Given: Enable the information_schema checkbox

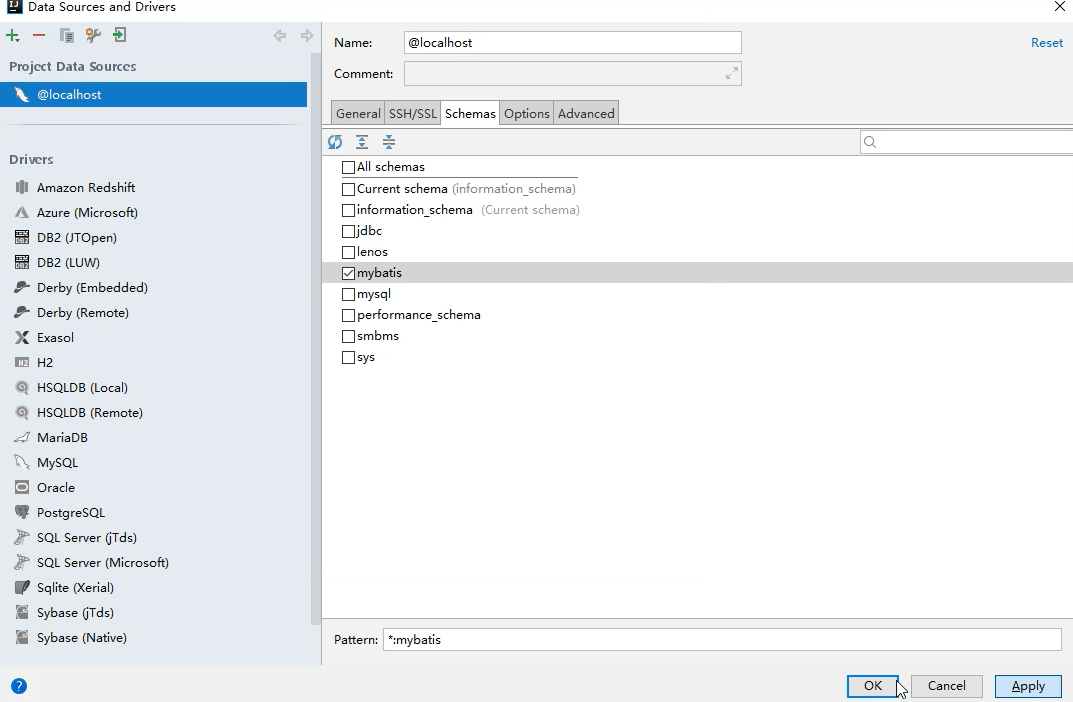Looking at the screenshot, I should [x=348, y=210].
